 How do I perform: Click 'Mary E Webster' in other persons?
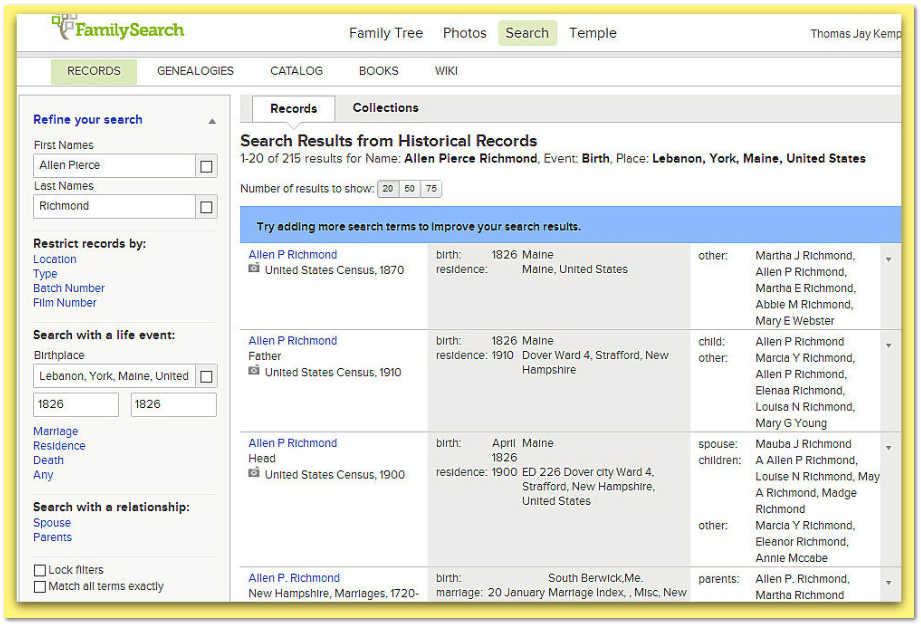point(795,321)
